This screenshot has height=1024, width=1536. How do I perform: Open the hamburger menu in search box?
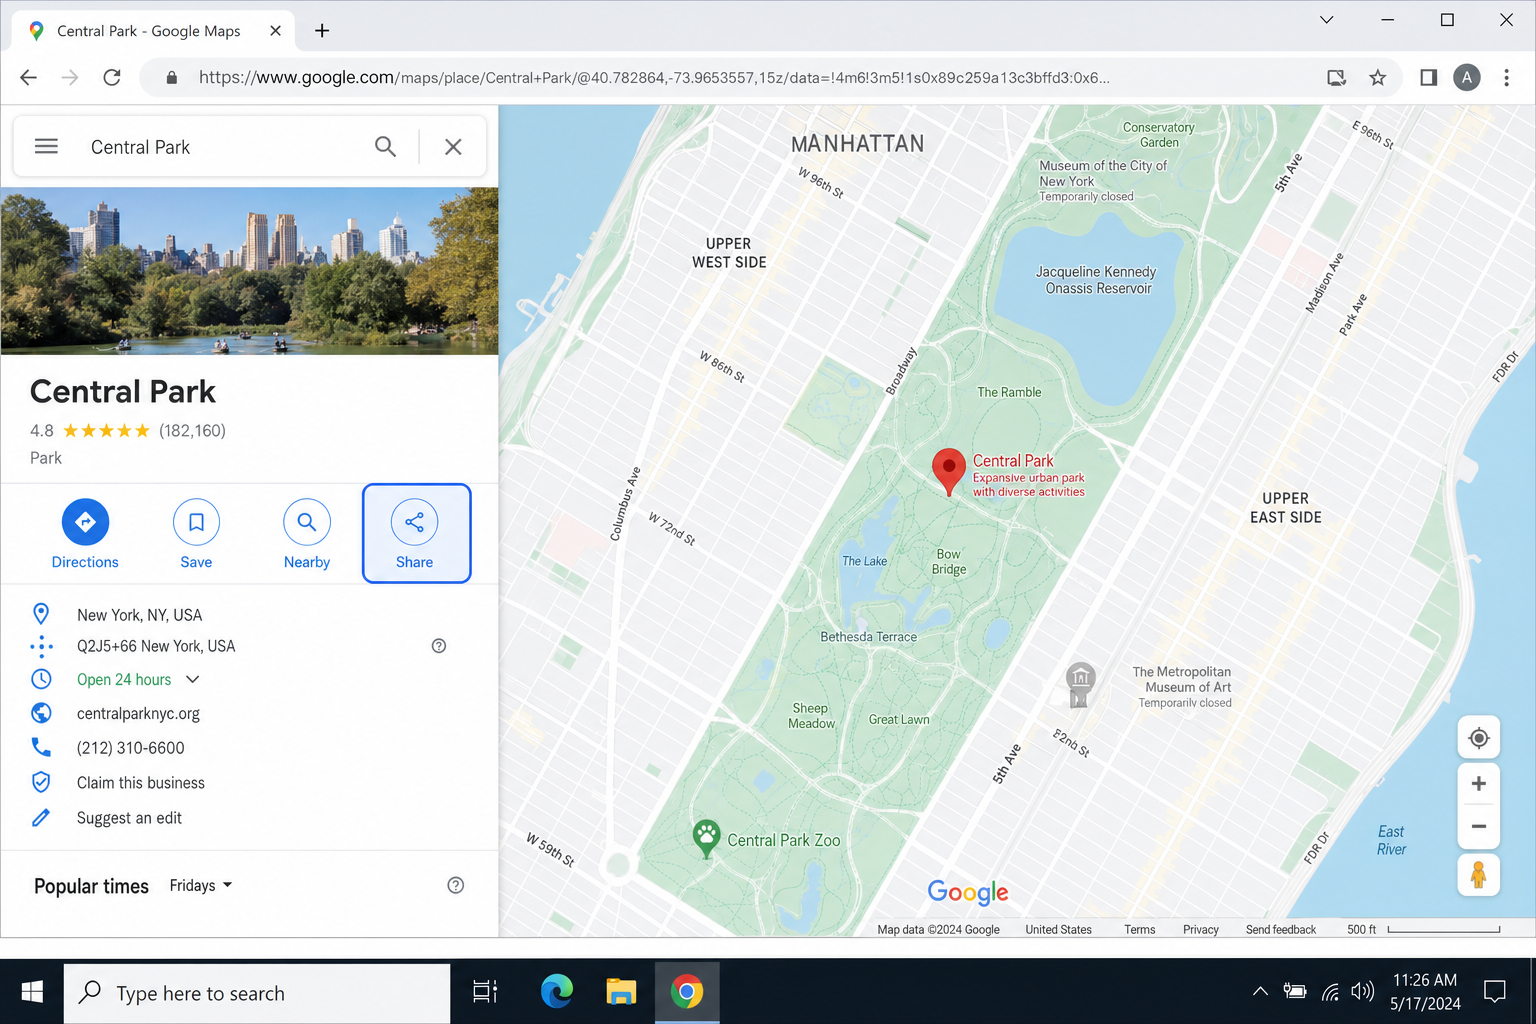point(46,147)
